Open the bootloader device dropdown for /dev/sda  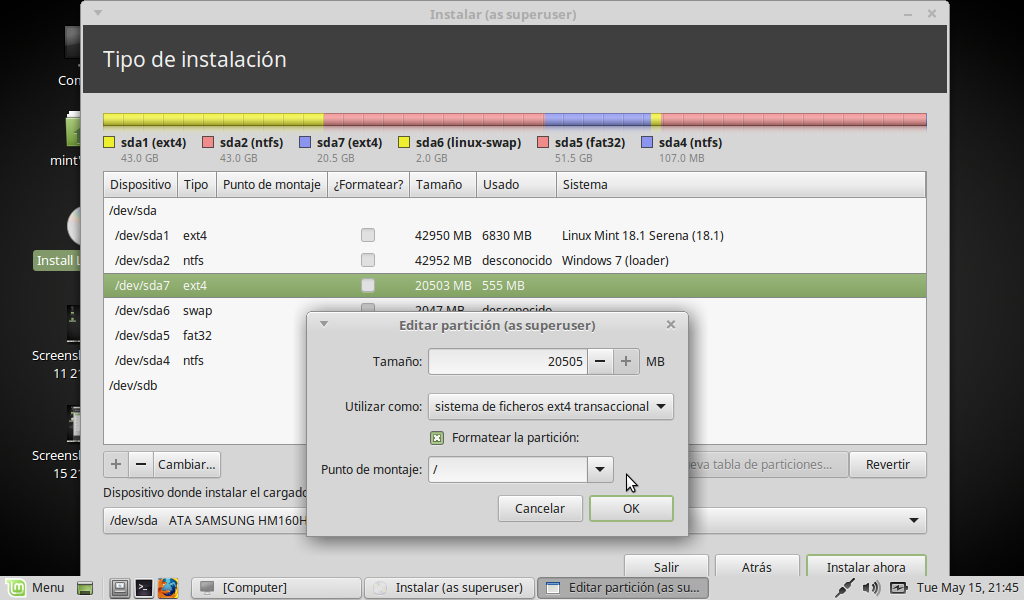913,520
